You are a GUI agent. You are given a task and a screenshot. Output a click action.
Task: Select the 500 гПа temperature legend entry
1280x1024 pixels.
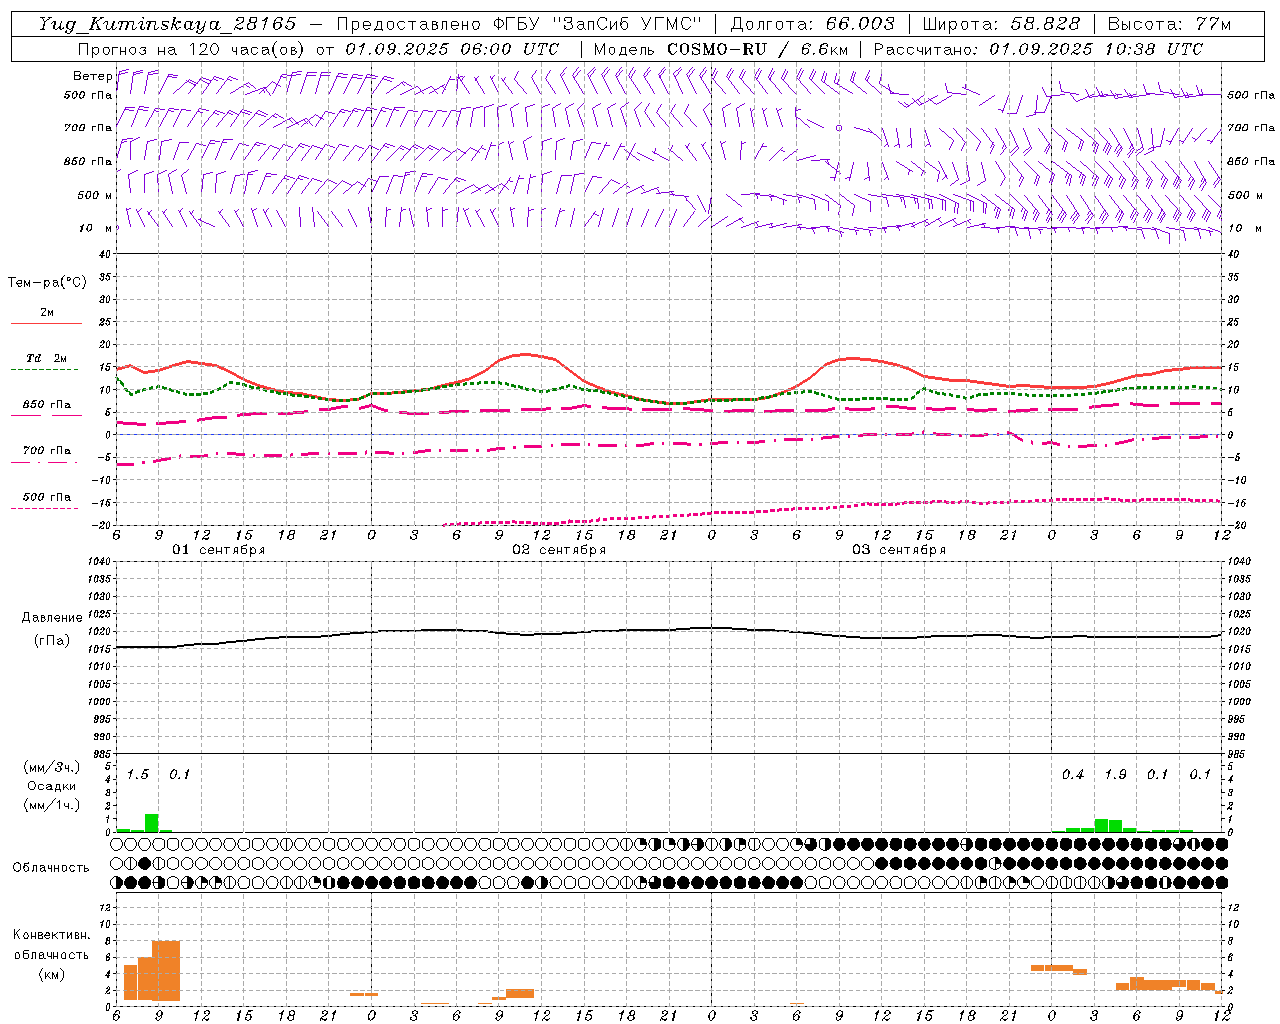[x=47, y=497]
